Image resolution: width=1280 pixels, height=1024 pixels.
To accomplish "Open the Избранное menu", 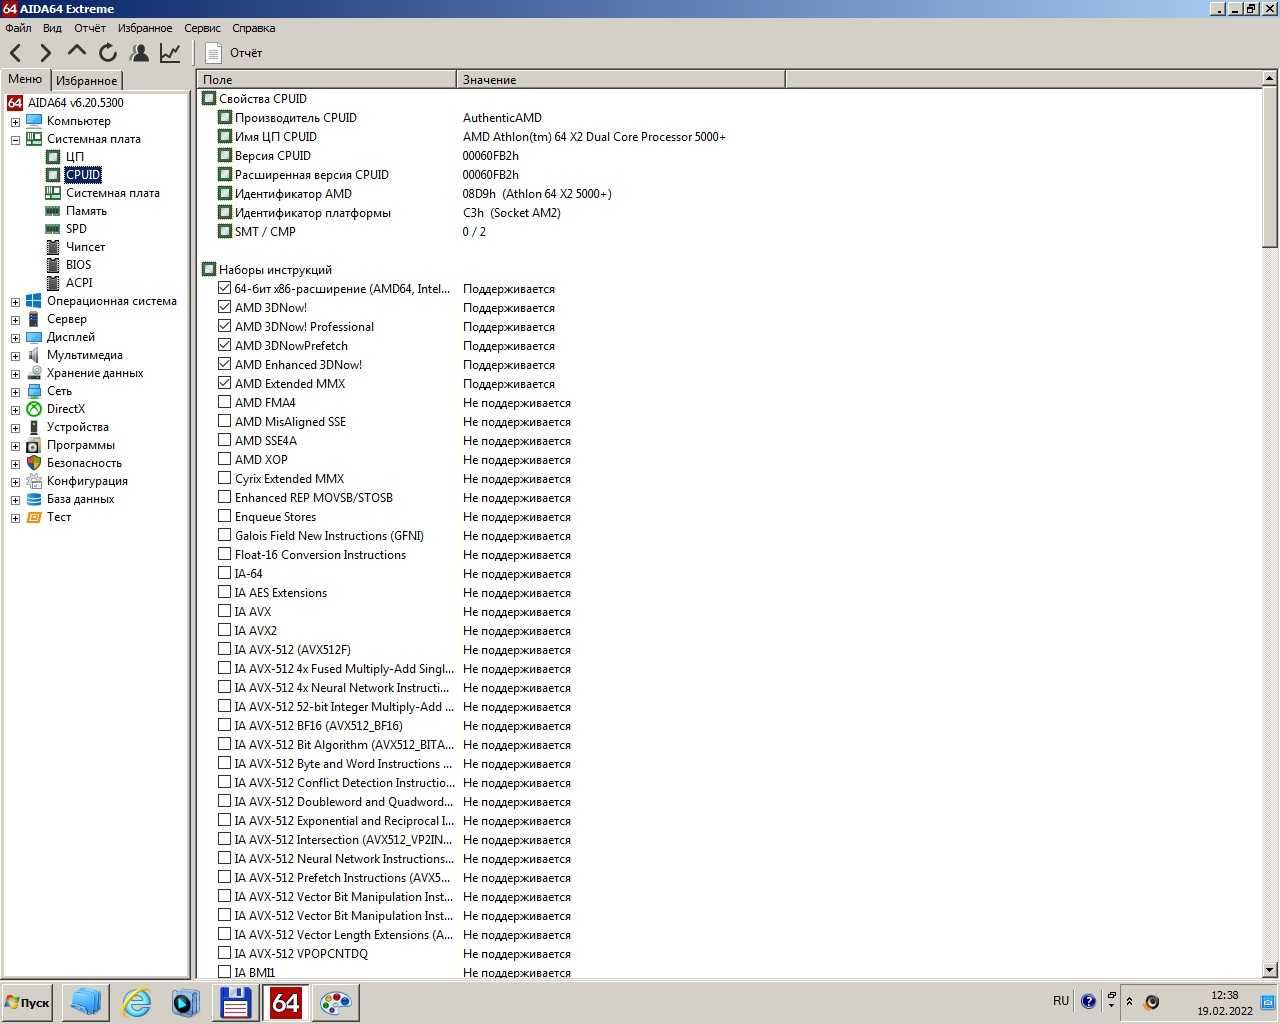I will click(145, 28).
